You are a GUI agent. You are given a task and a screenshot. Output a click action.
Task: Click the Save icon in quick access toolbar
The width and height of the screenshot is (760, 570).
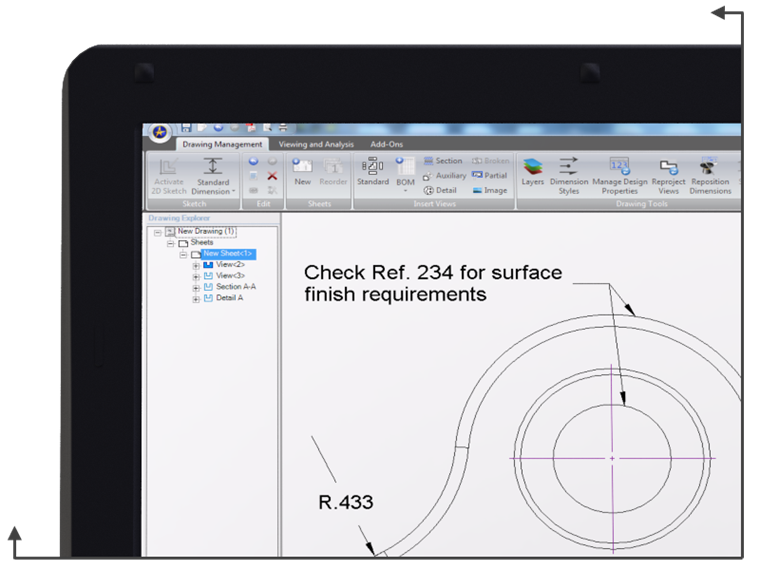pyautogui.click(x=186, y=127)
